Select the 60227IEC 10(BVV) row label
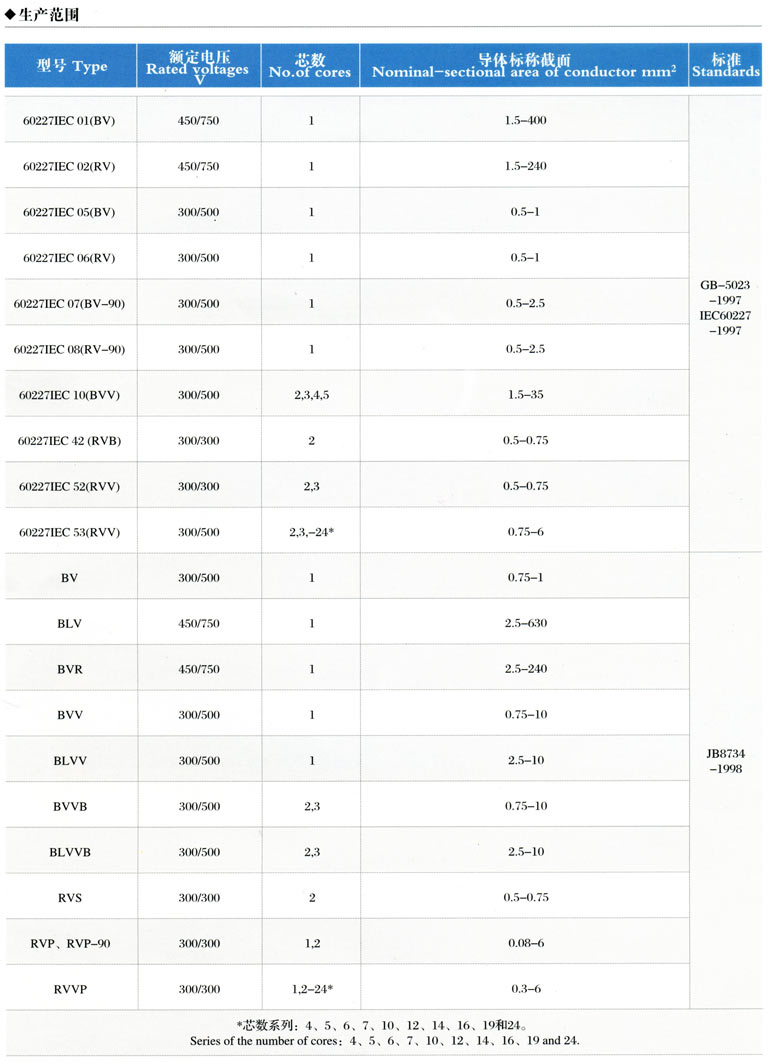Image resolution: width=770 pixels, height=1062 pixels. pyautogui.click(x=69, y=395)
